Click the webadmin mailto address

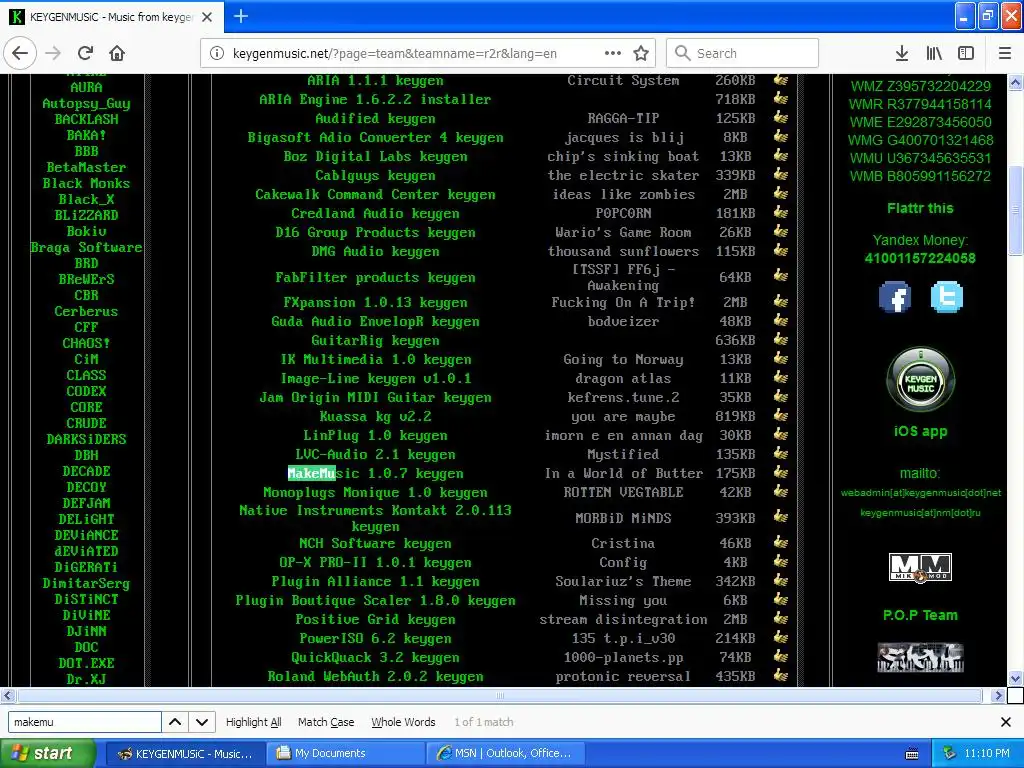coord(920,493)
